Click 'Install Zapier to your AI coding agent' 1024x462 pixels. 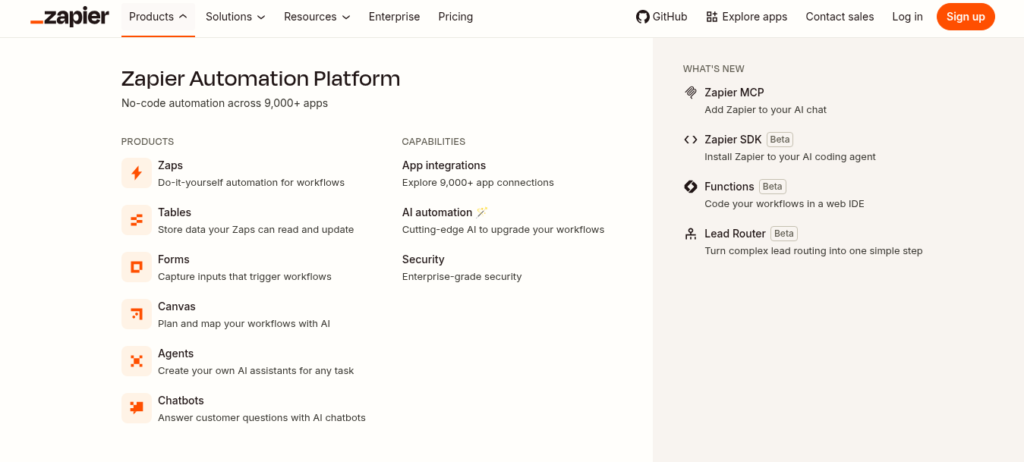(x=790, y=157)
